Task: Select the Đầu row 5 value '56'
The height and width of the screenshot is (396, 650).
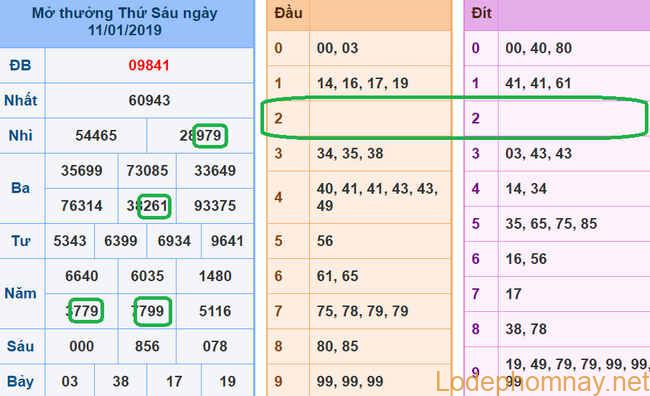Action: coord(325,241)
